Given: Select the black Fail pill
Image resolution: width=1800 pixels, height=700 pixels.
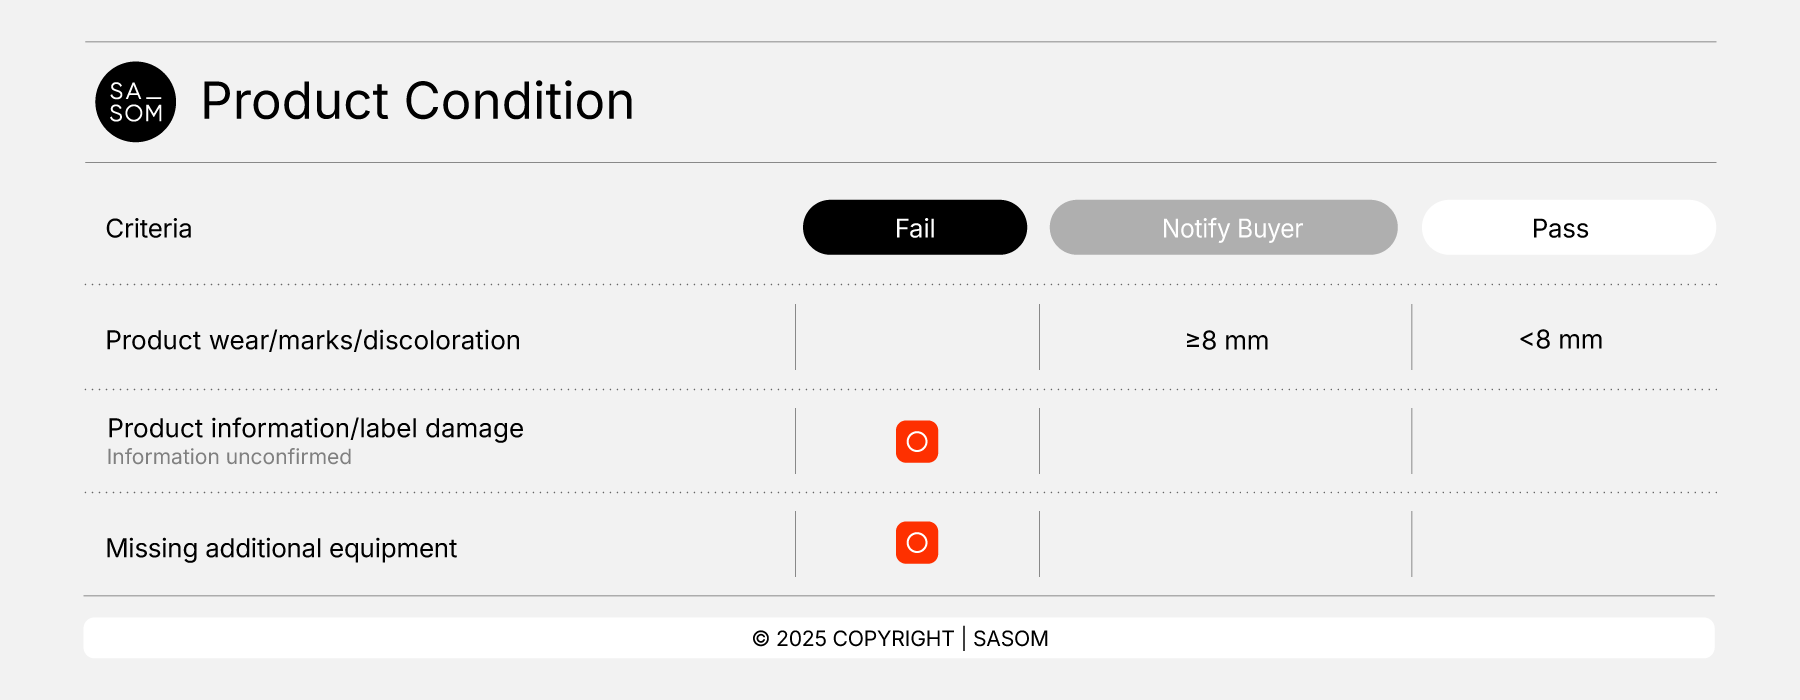Looking at the screenshot, I should (915, 228).
